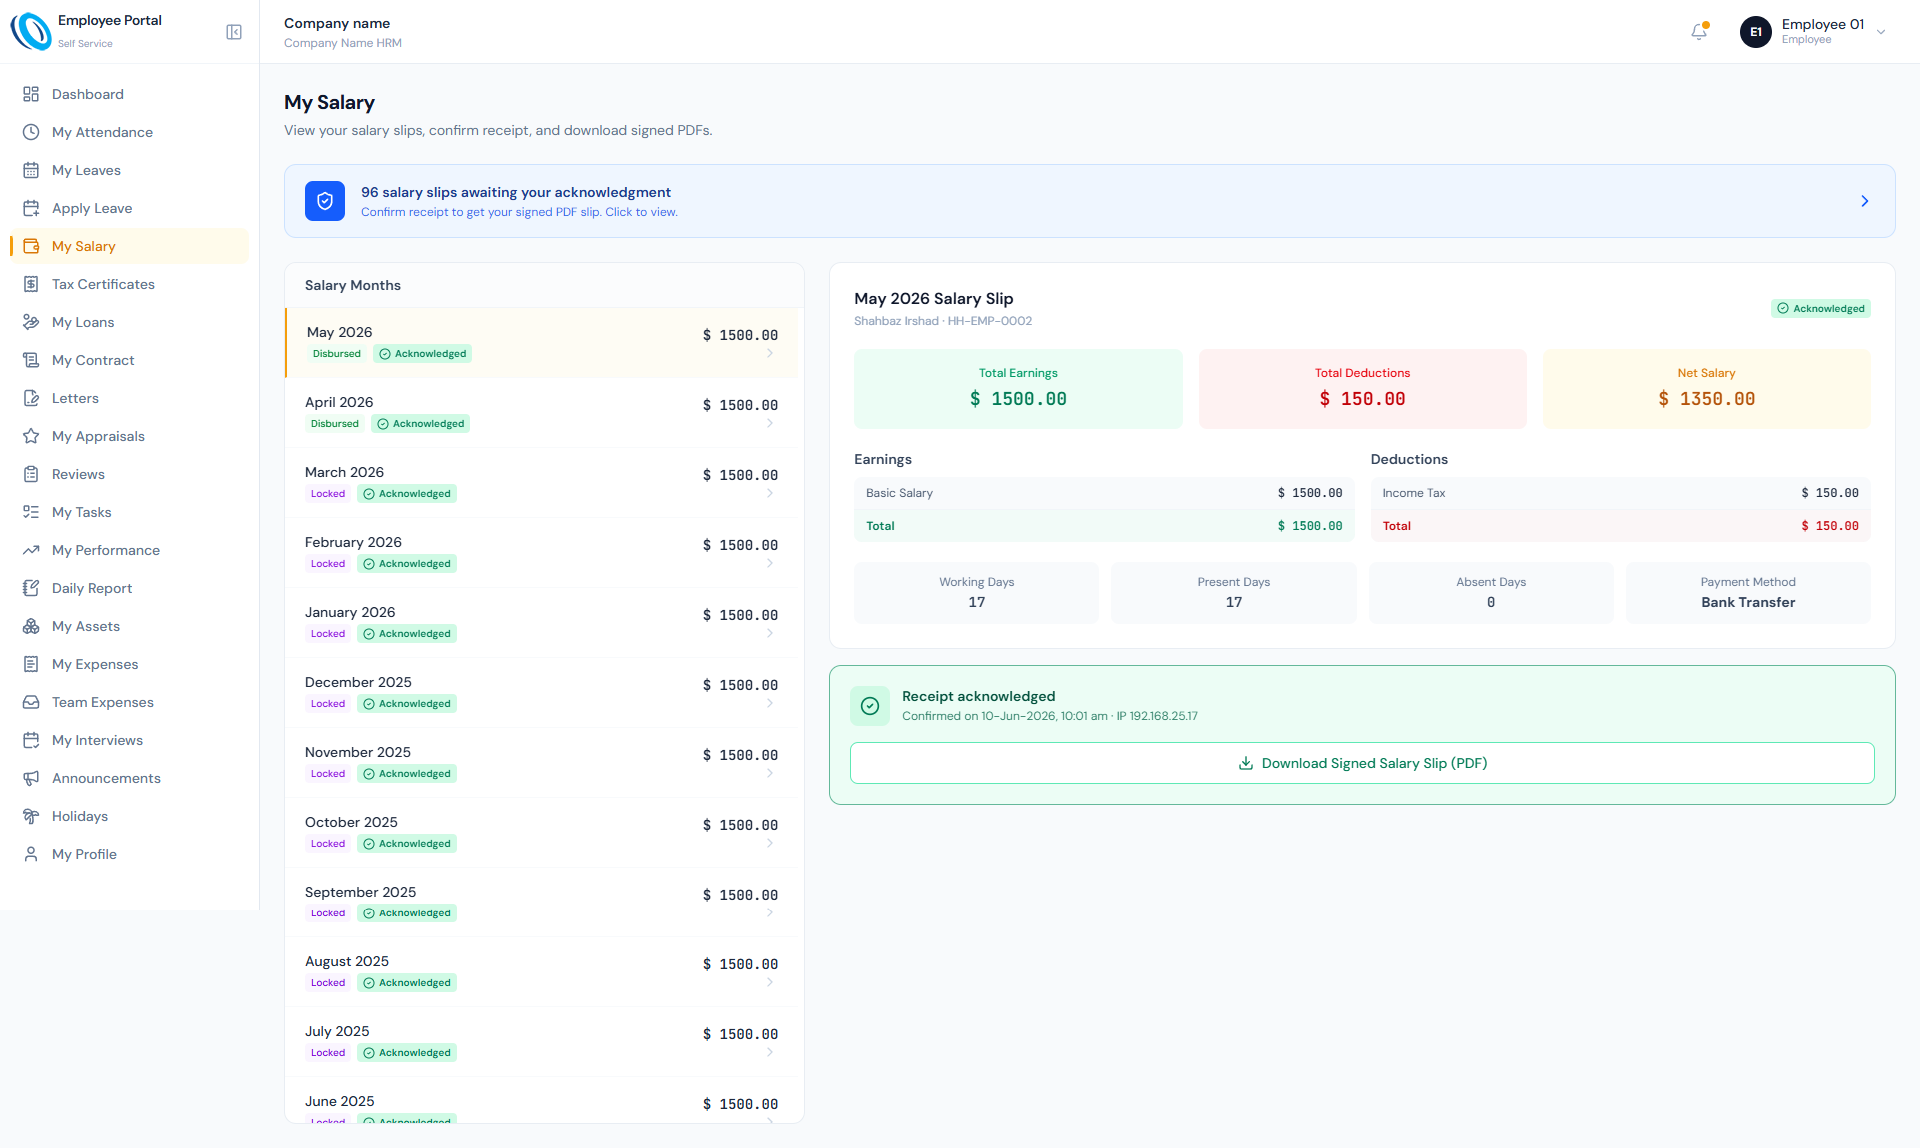Open notifications bell icon

1699,32
